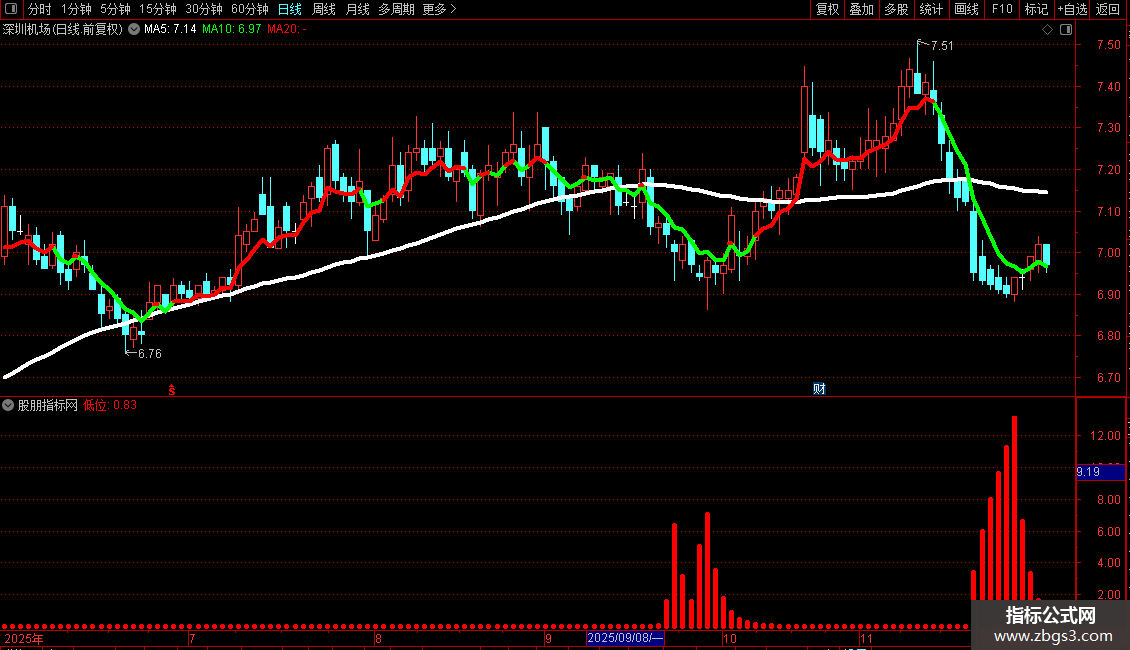Click the 复权 button
The height and width of the screenshot is (650, 1130).
[827, 9]
